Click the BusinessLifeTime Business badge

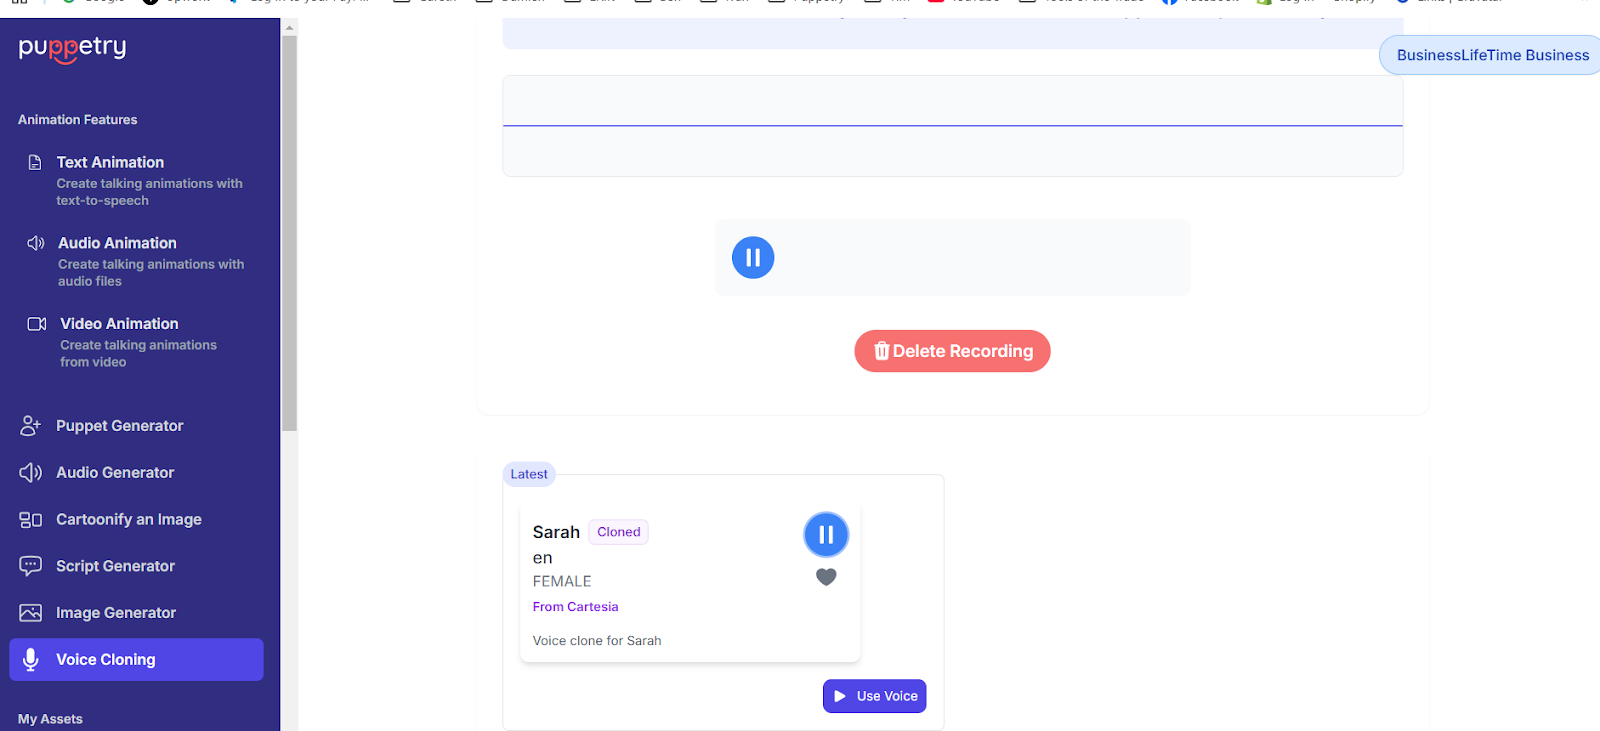1491,55
